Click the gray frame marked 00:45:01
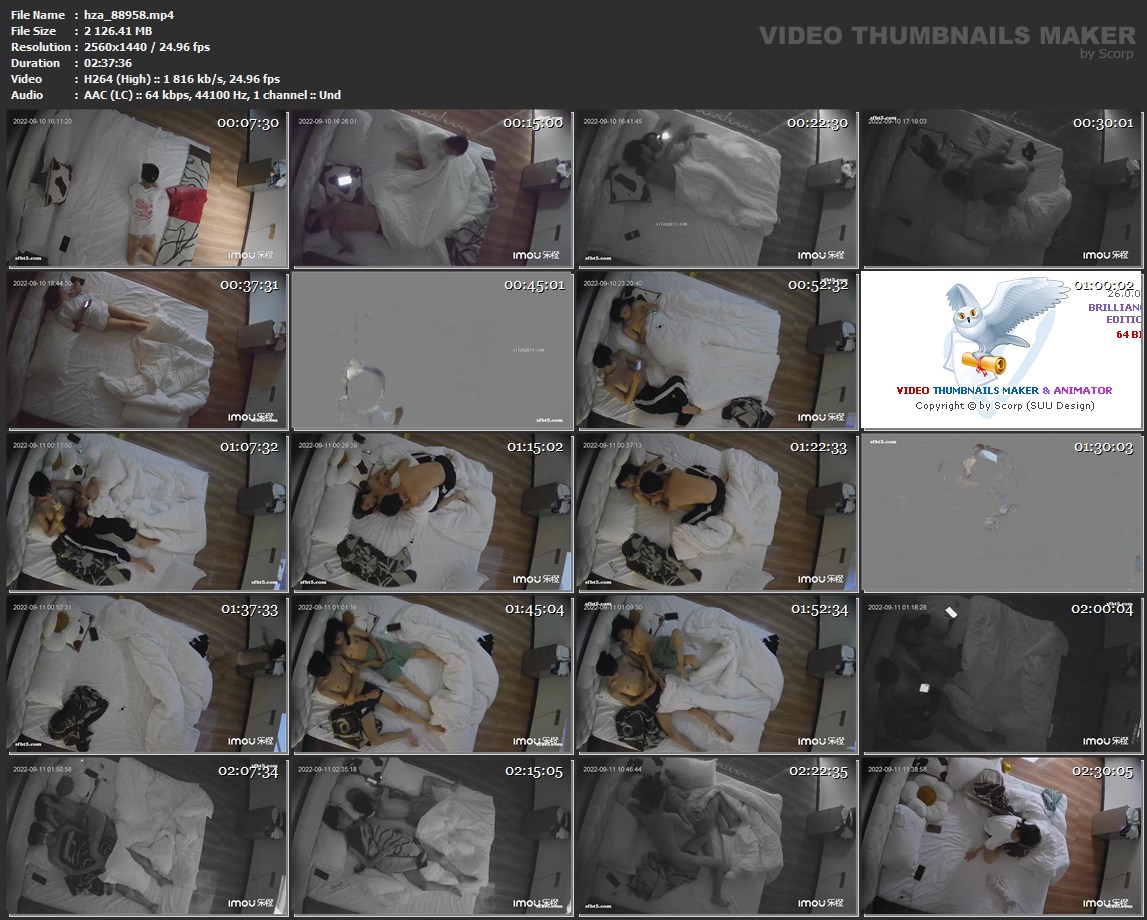1147x920 pixels. coord(432,350)
